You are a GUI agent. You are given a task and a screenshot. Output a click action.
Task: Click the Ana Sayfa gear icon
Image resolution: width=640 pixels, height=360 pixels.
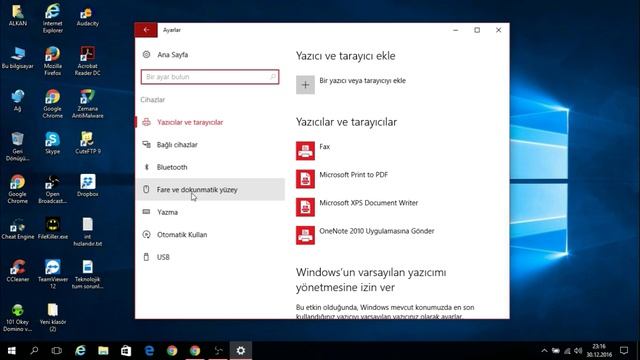point(146,54)
